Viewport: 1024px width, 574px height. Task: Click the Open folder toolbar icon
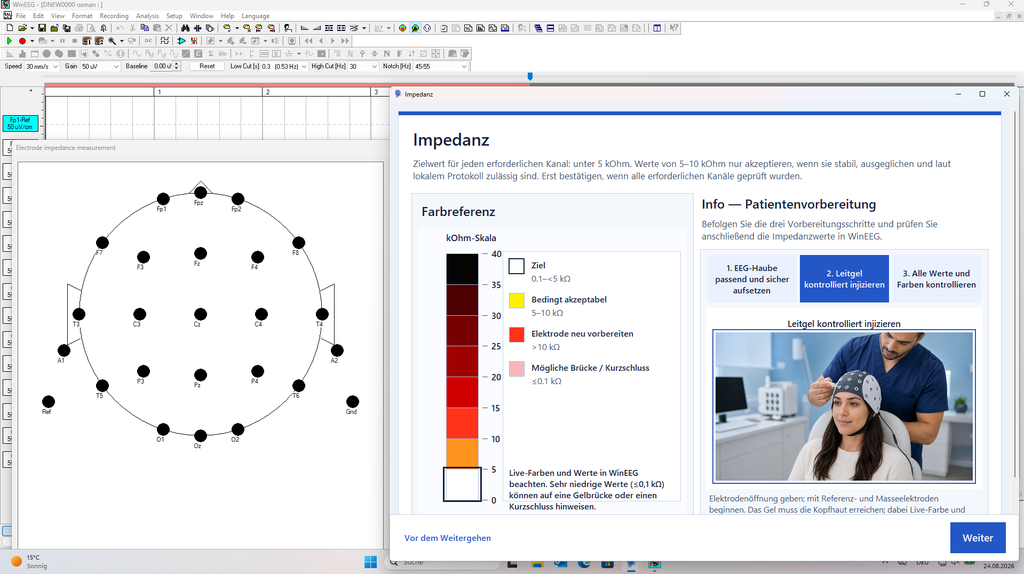[22, 28]
